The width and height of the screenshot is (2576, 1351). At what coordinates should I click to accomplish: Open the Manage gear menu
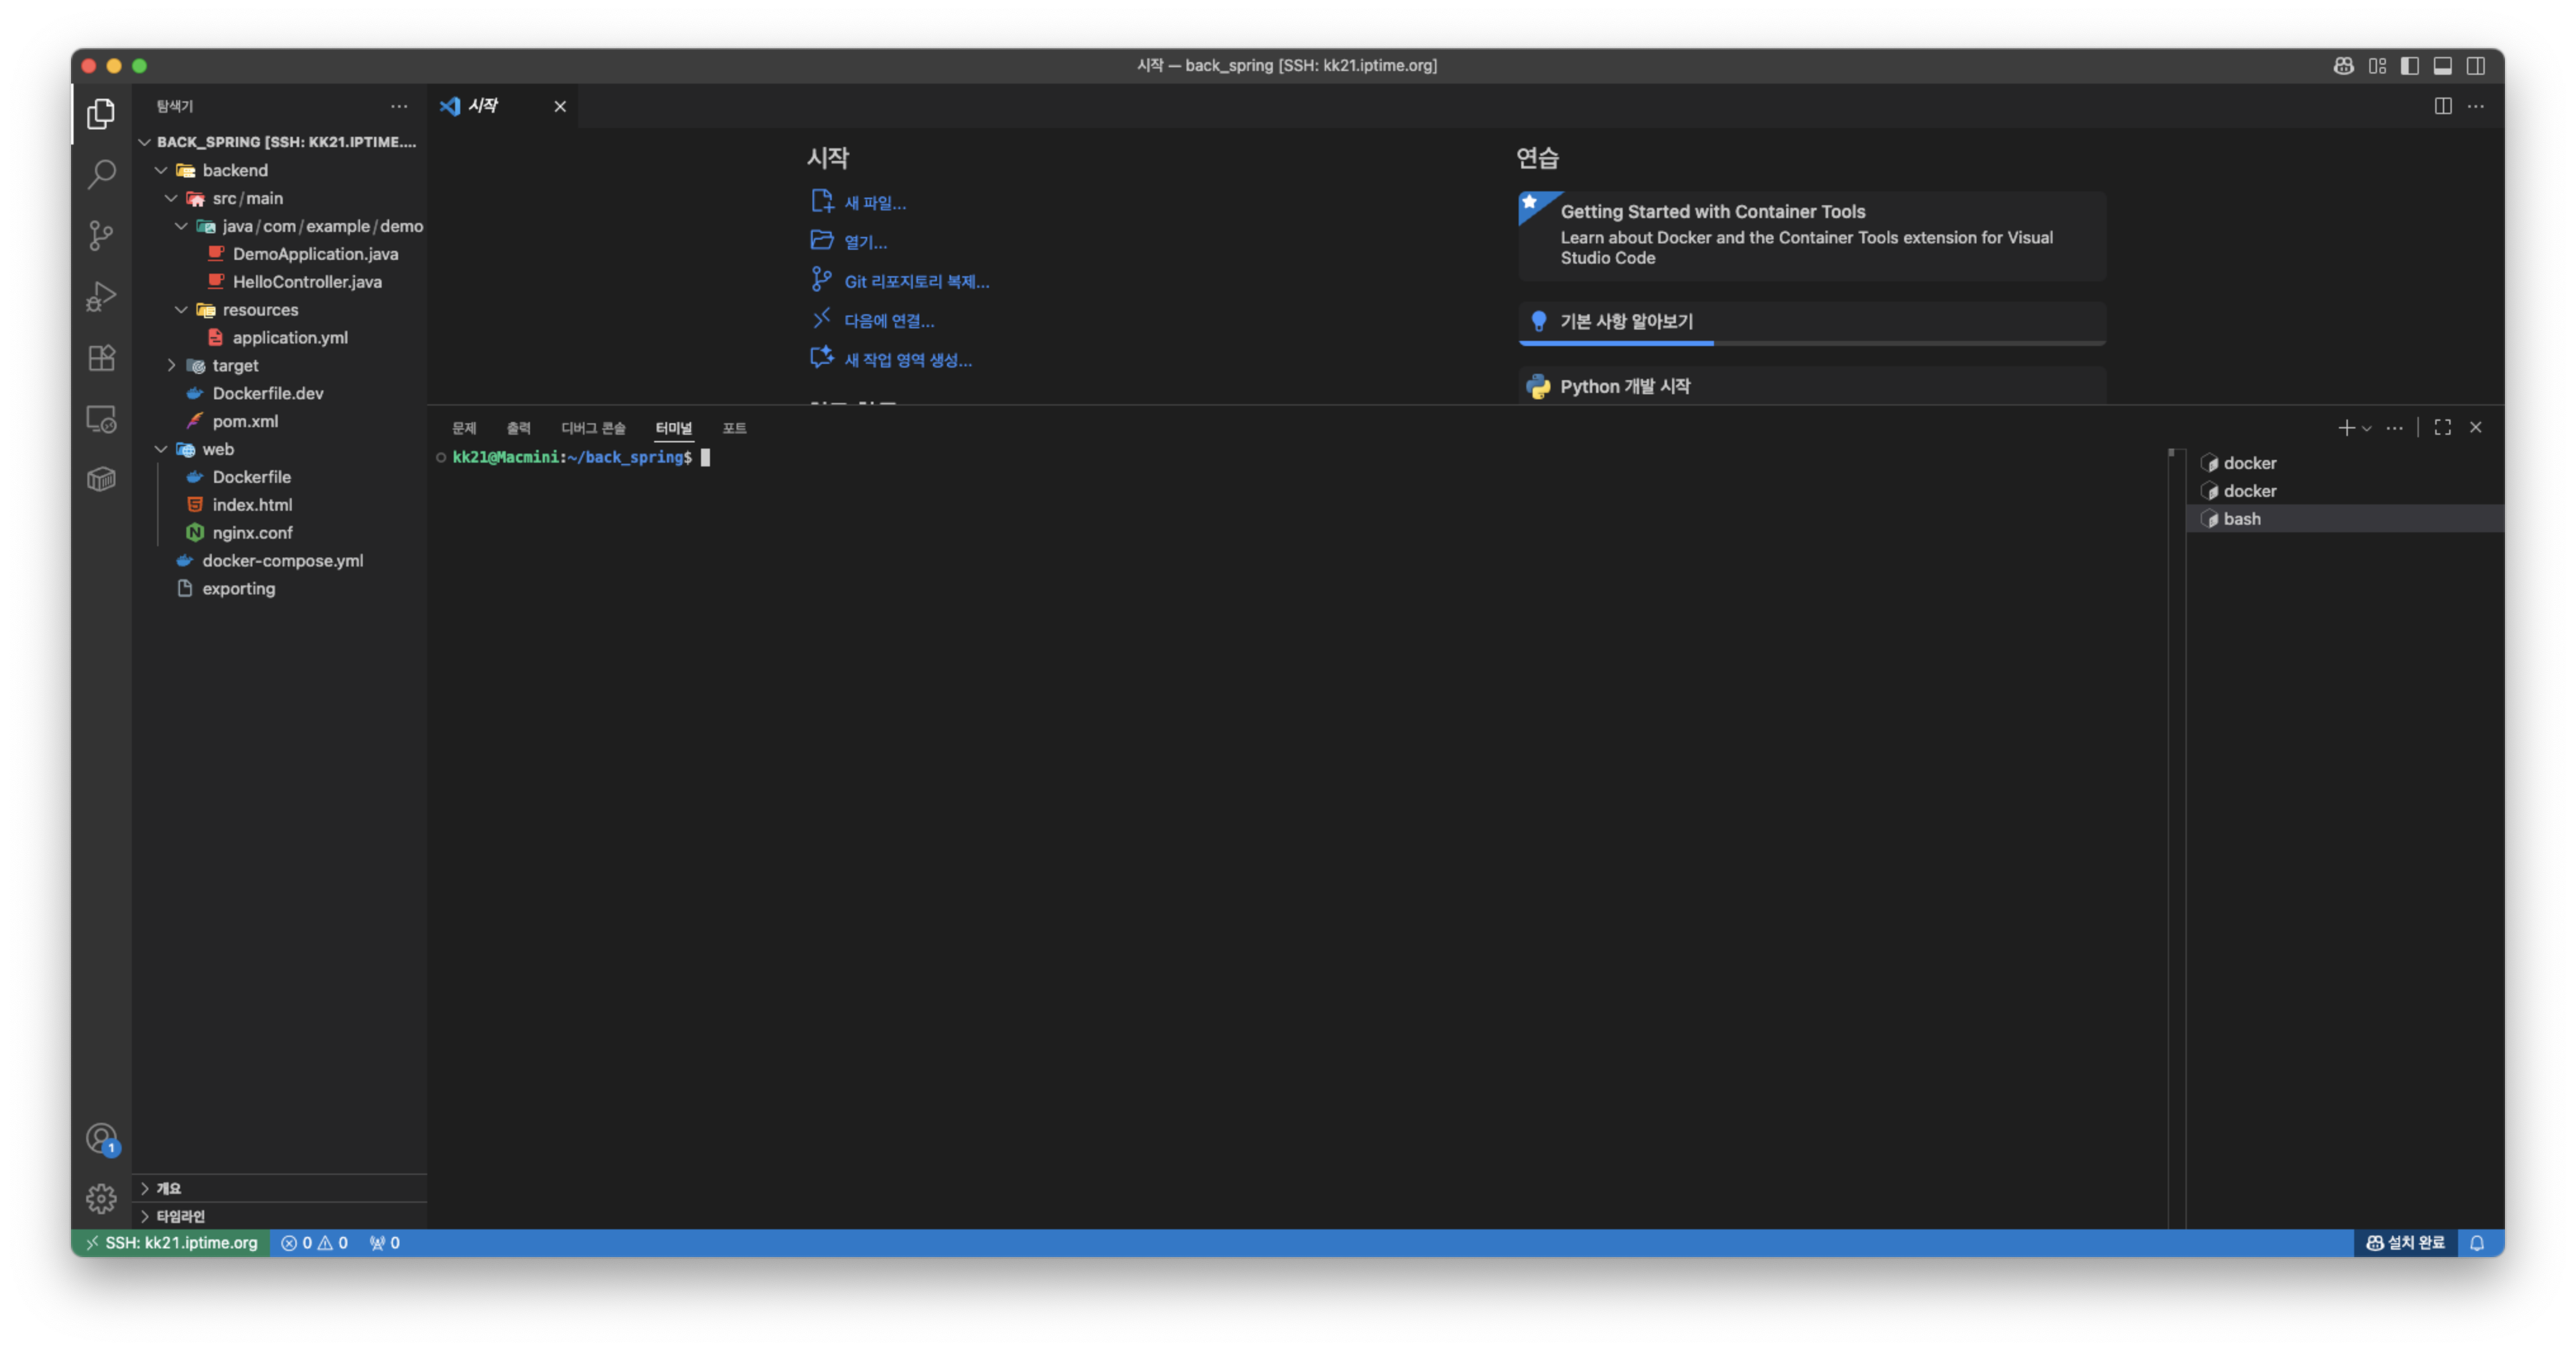(x=101, y=1198)
